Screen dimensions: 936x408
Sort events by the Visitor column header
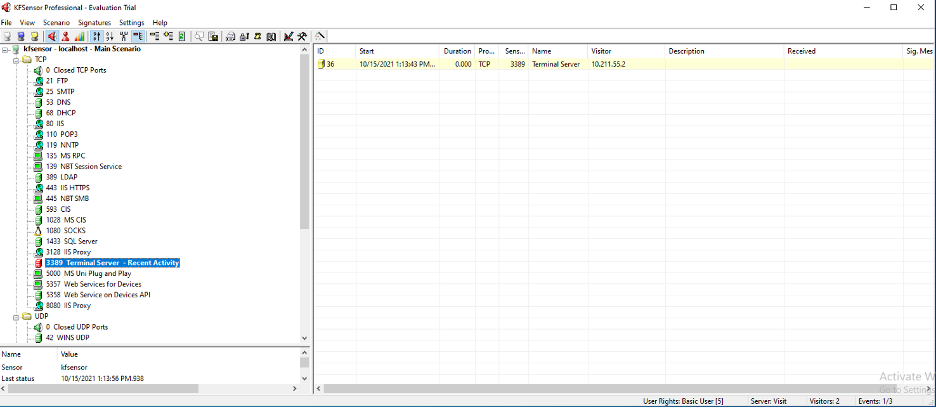[626, 51]
